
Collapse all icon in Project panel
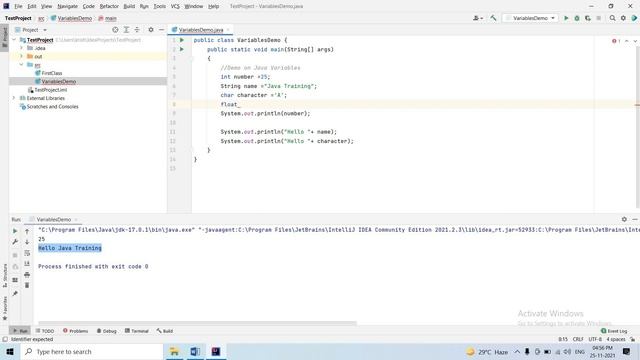pos(137,30)
